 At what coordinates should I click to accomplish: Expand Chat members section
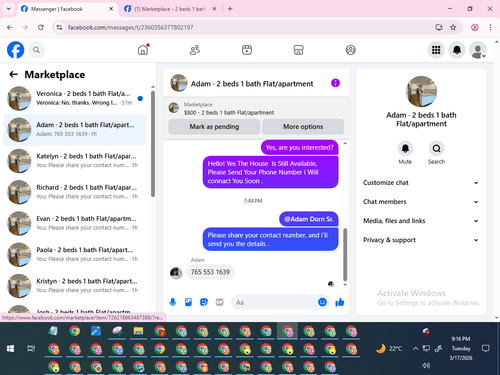421,202
